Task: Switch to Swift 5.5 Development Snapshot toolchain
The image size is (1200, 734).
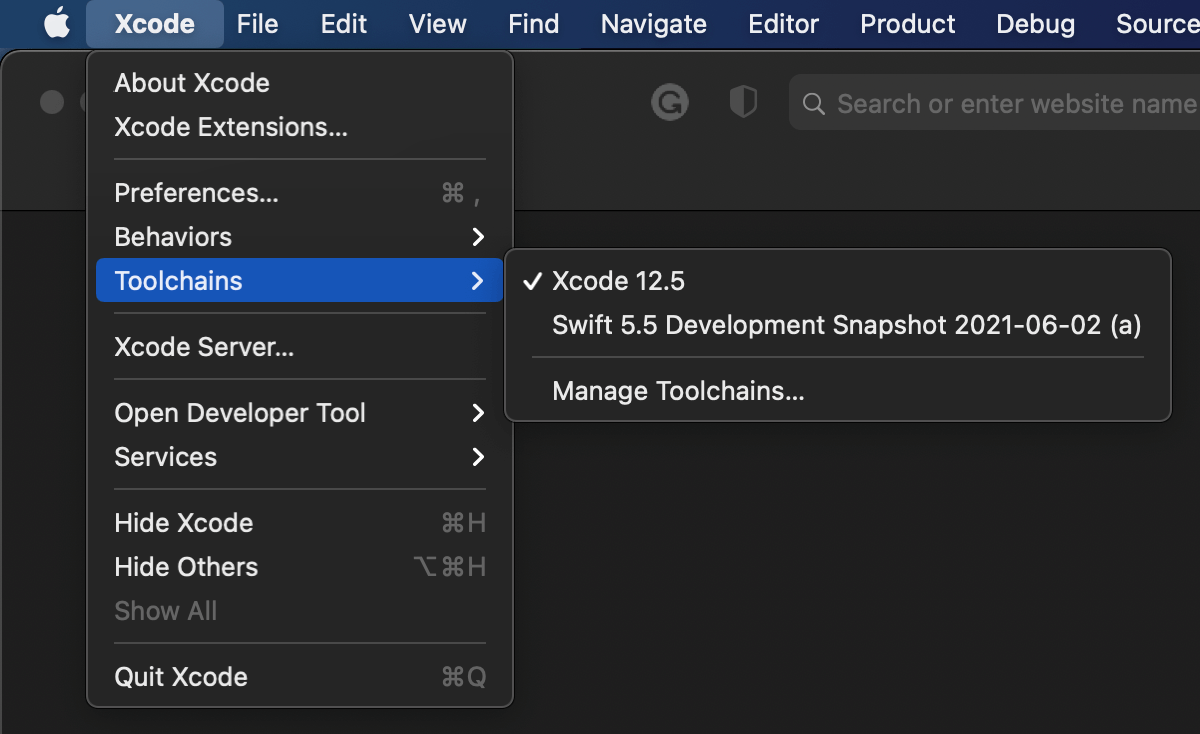Action: pos(846,325)
